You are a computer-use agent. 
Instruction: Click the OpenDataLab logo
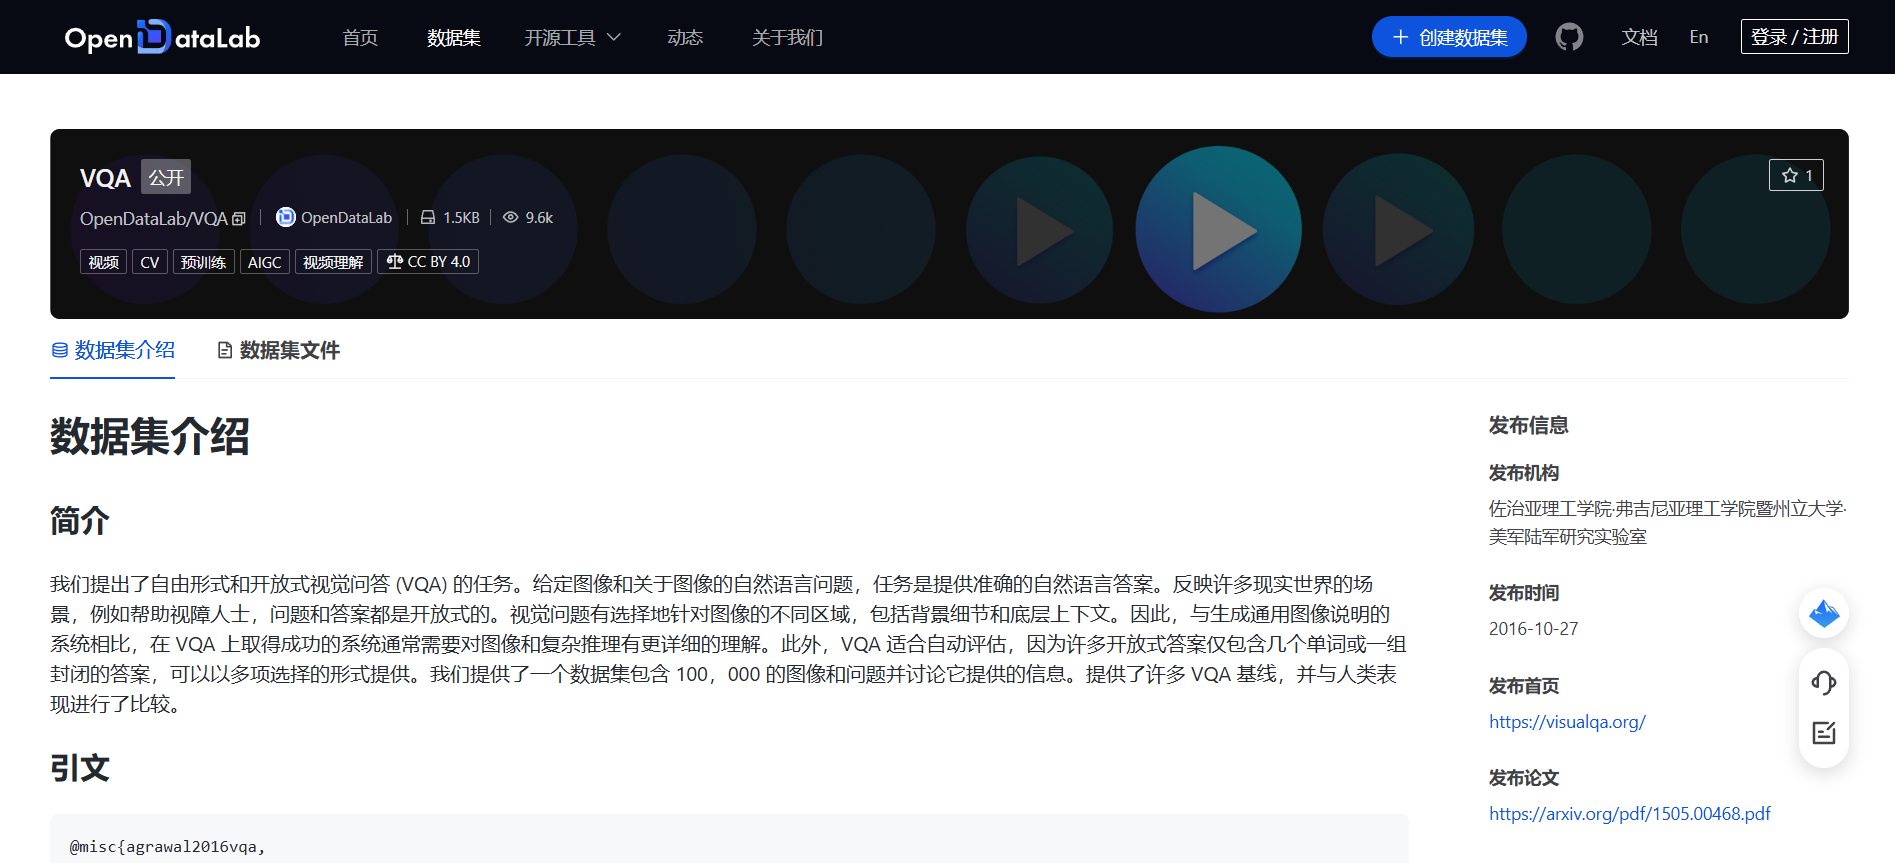tap(162, 37)
